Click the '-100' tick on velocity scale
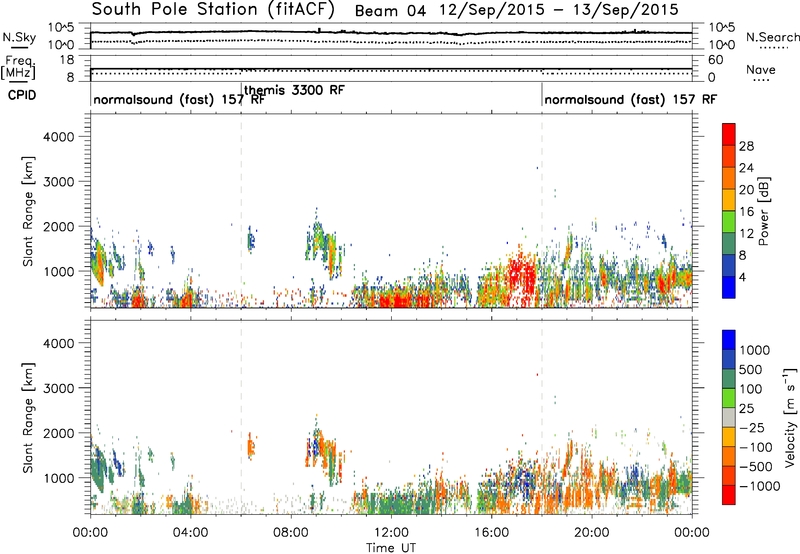Screen dimensions: 800x554 pos(755,447)
